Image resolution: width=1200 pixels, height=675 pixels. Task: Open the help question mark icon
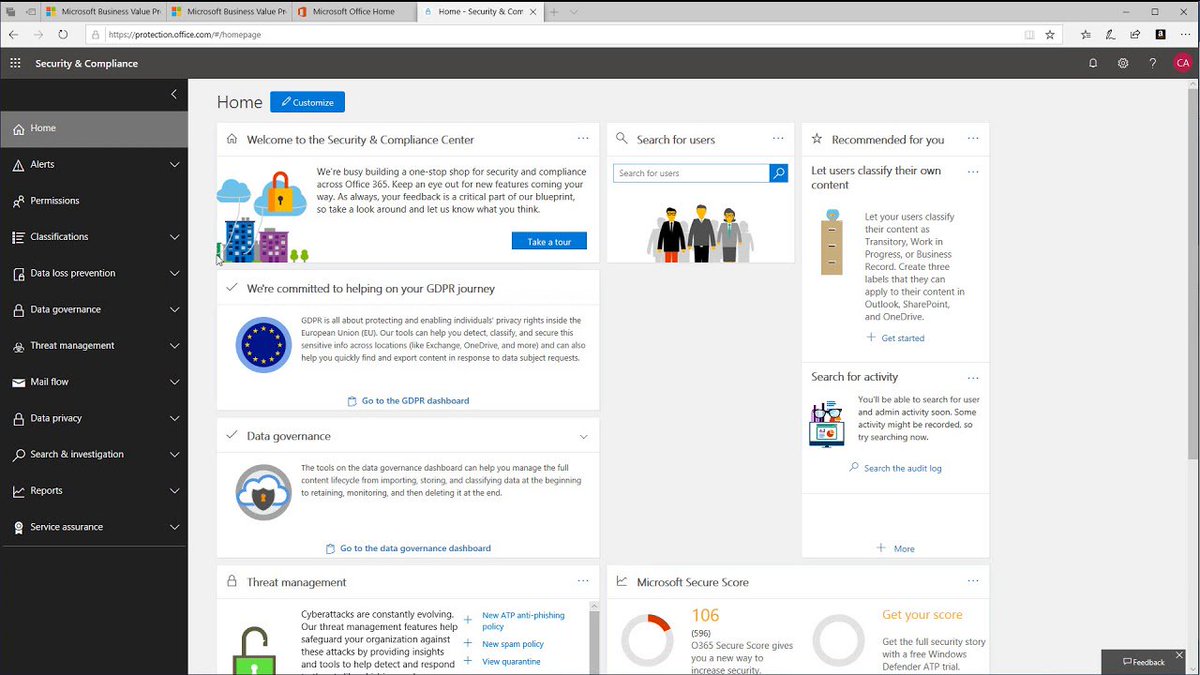tap(1153, 63)
